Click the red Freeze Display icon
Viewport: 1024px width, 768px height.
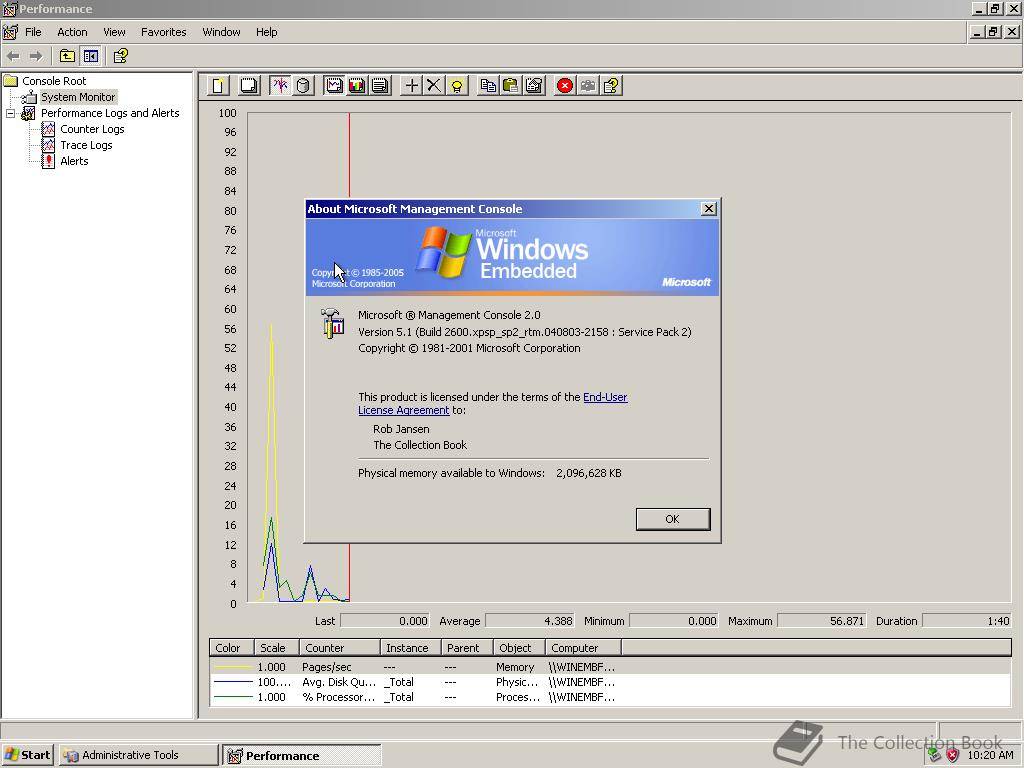click(x=565, y=86)
